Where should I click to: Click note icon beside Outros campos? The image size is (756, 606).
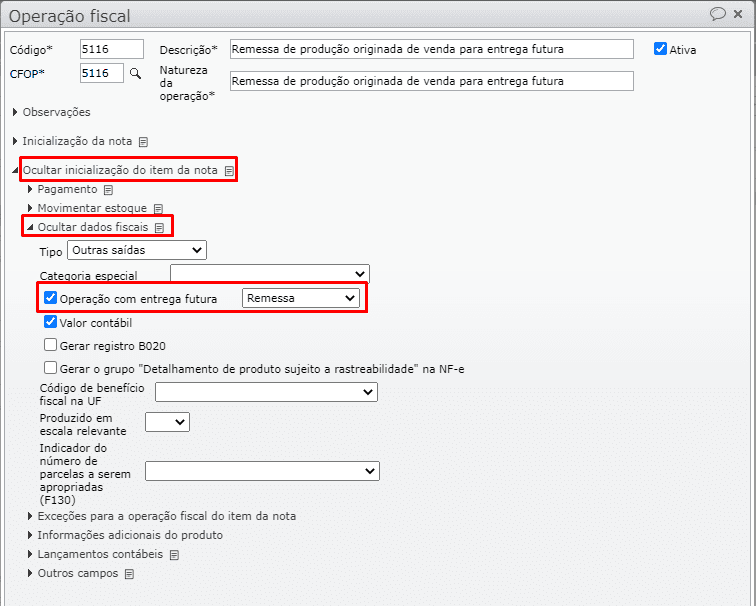pyautogui.click(x=129, y=574)
